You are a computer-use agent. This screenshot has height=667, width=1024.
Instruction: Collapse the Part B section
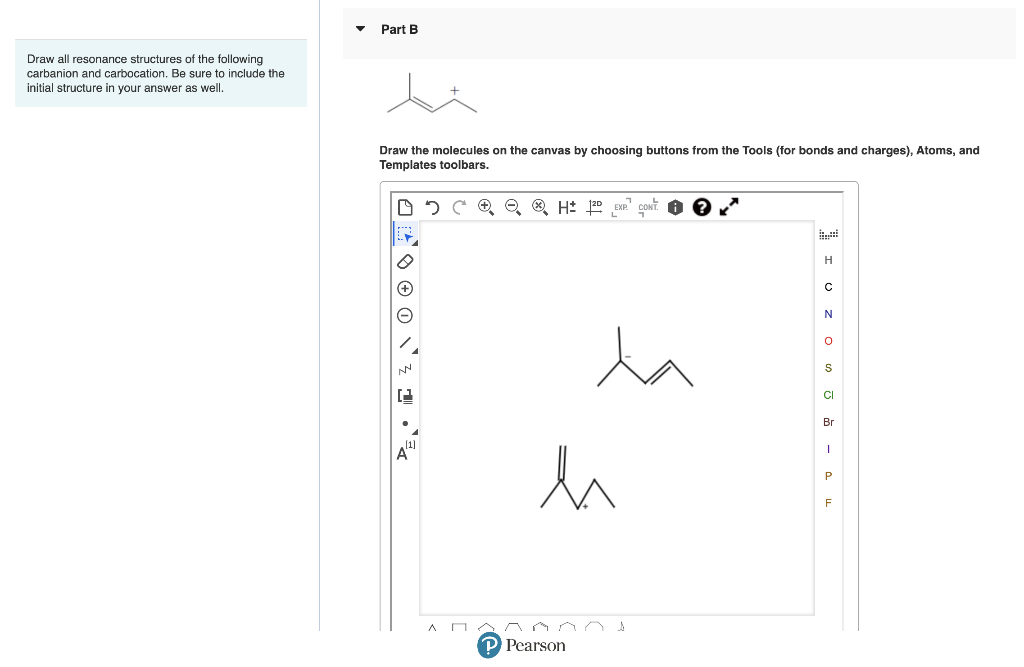pos(360,30)
